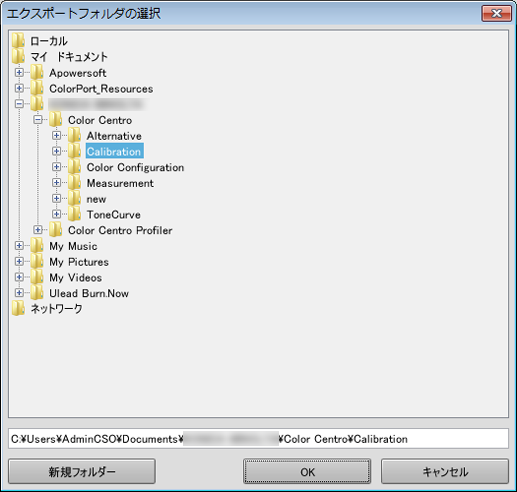Expand the My Music folder node
Screen dimensions: 517x492
(19, 246)
